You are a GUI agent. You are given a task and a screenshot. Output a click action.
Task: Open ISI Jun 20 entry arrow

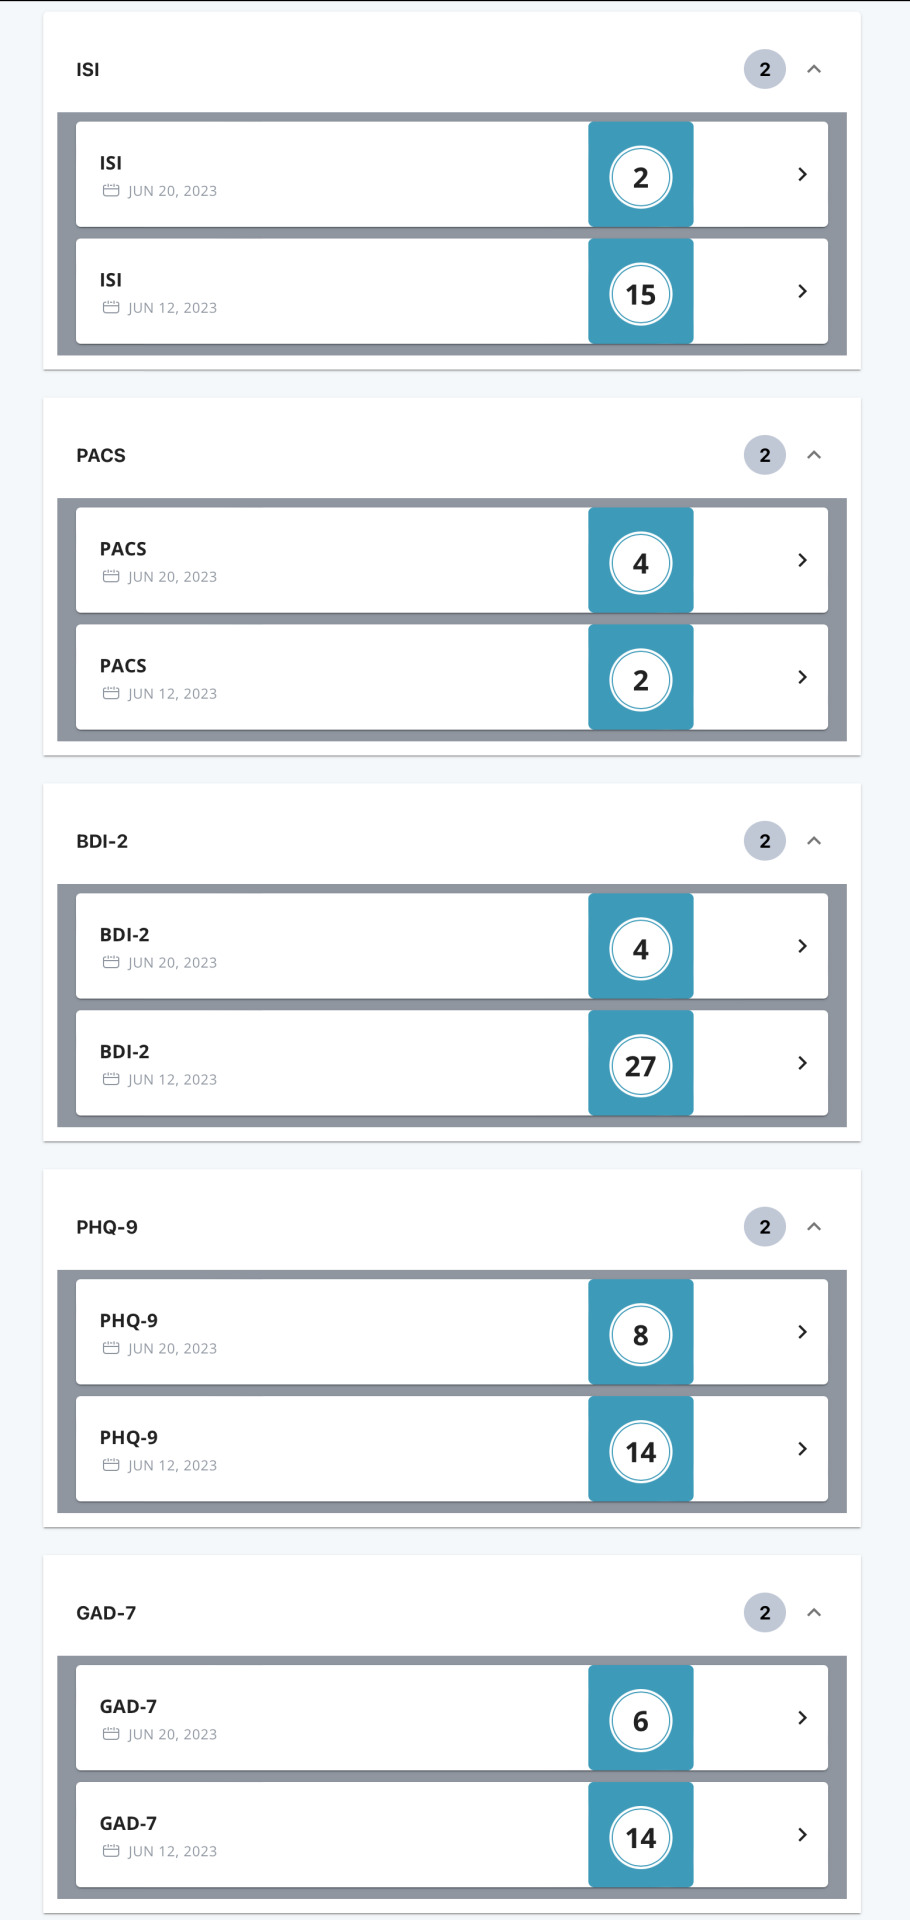tap(802, 174)
